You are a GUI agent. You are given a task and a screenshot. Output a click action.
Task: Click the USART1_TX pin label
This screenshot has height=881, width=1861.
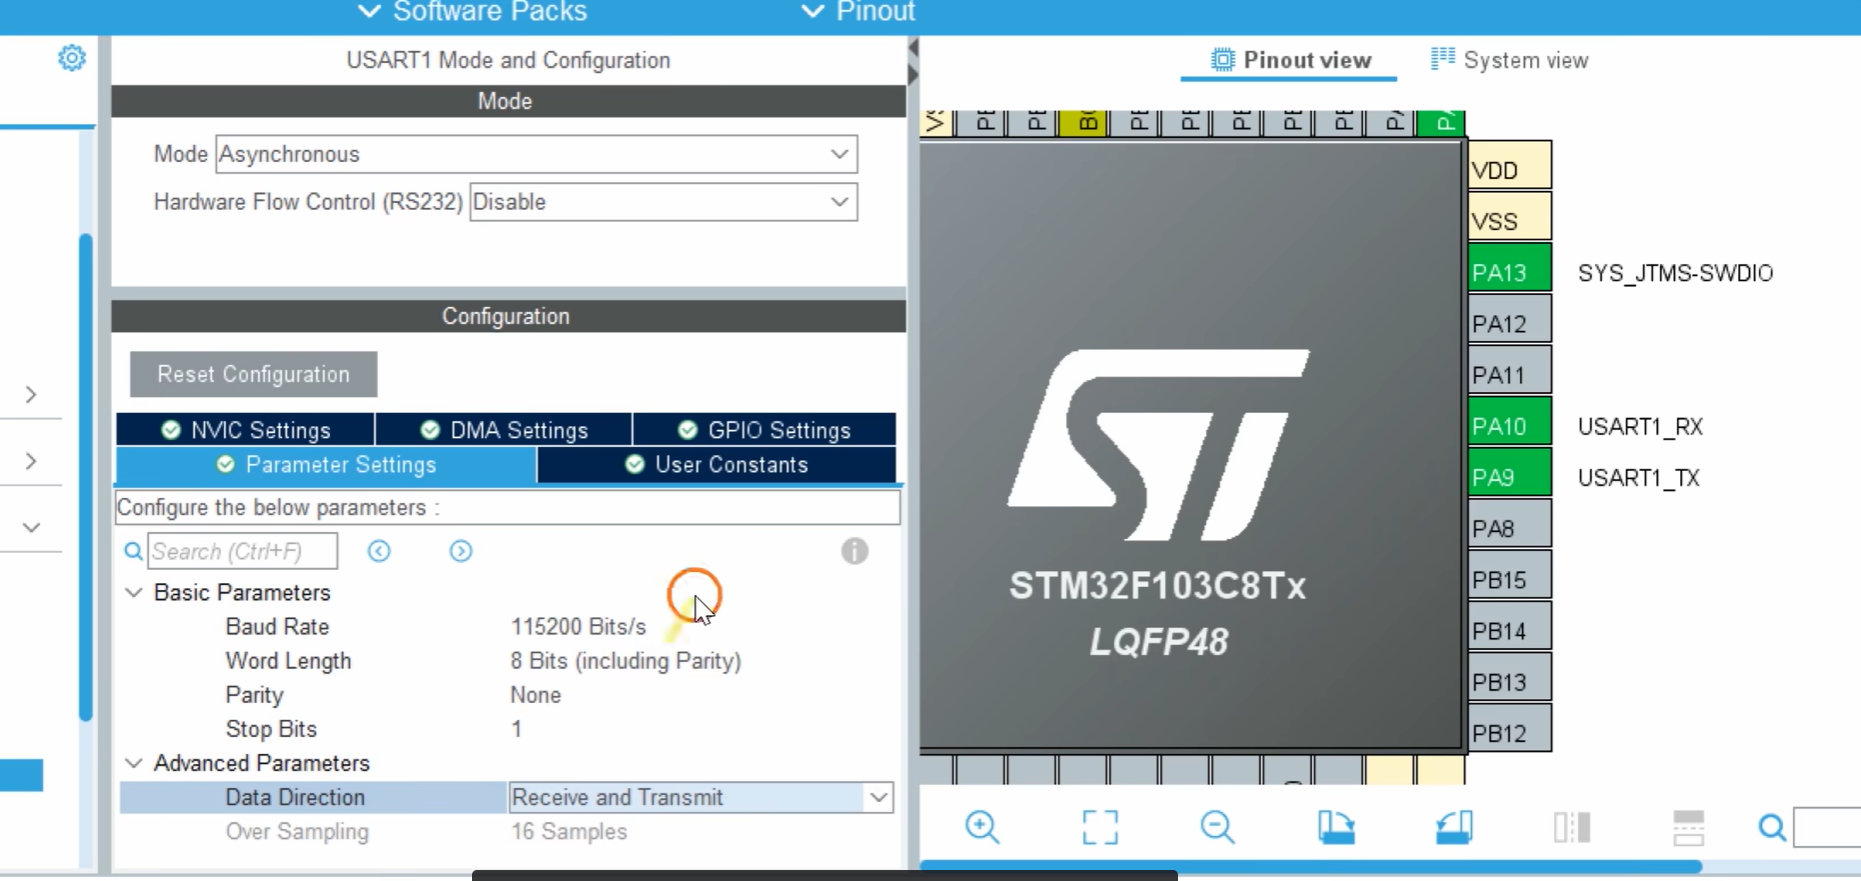tap(1638, 478)
